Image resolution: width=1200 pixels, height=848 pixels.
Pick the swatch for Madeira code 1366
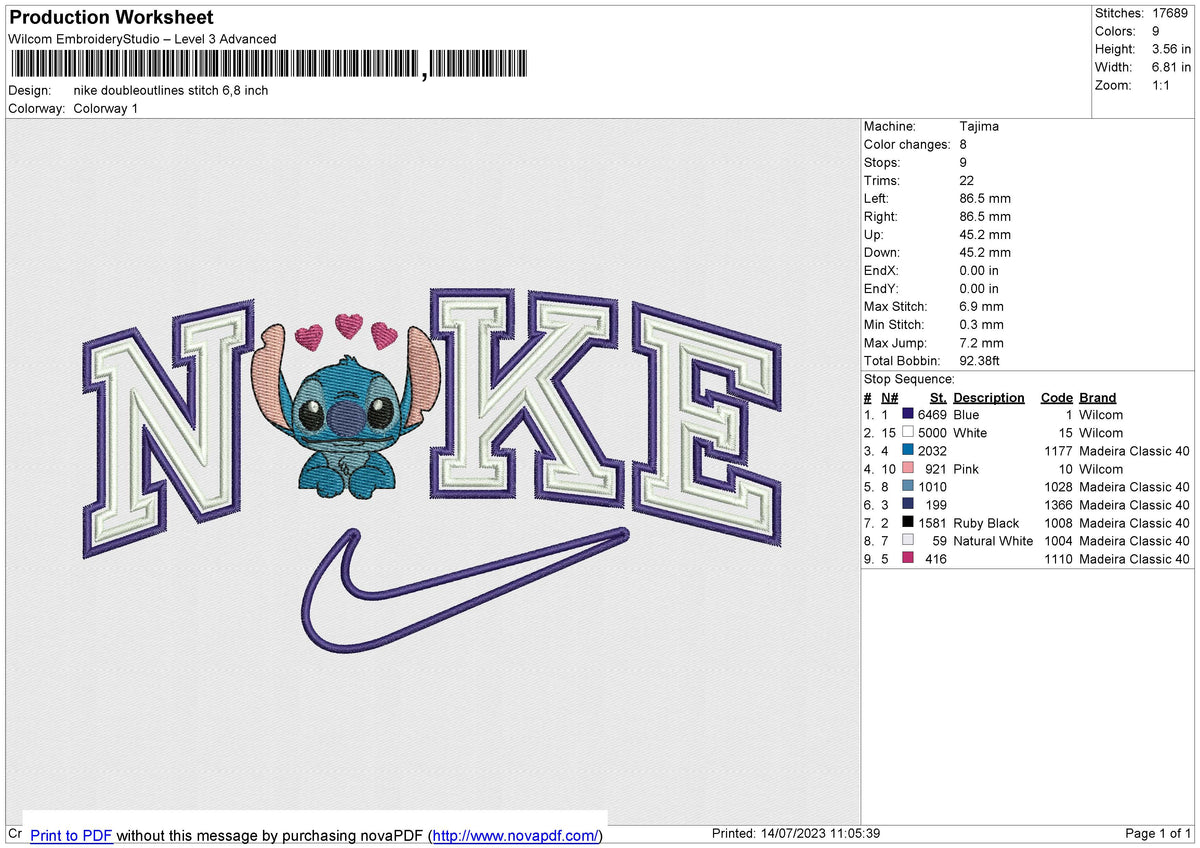(x=908, y=505)
